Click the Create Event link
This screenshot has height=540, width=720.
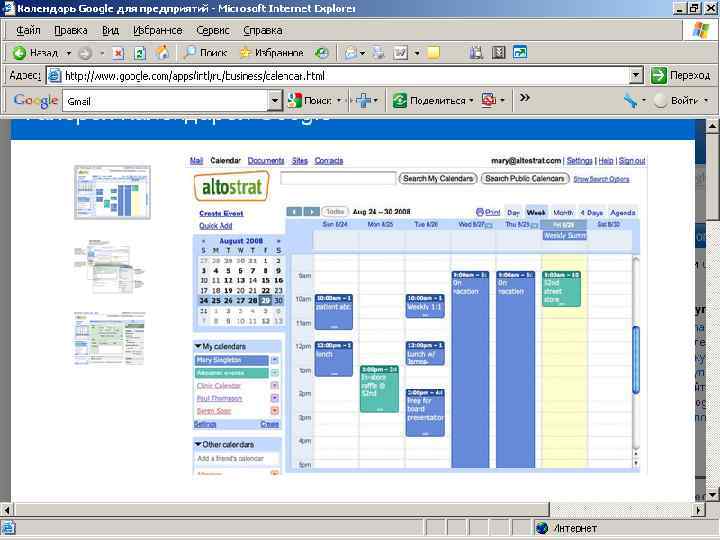[x=221, y=213]
